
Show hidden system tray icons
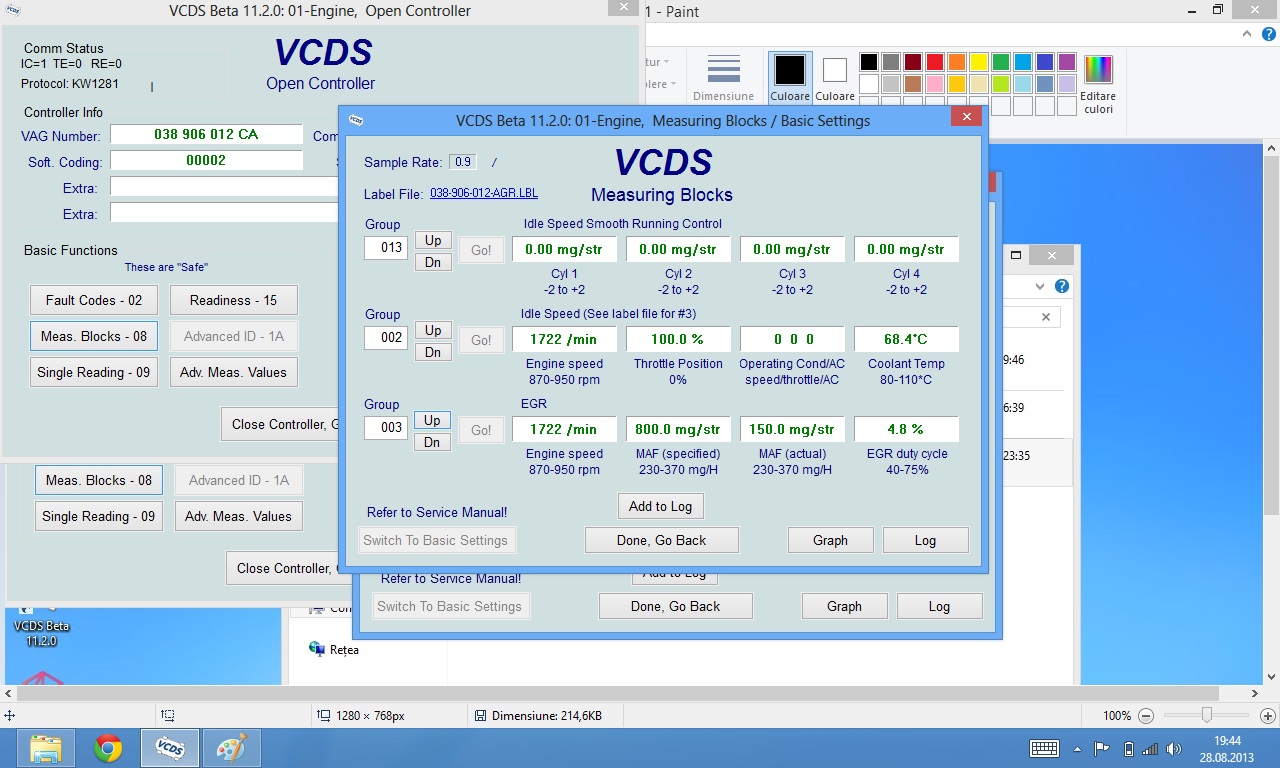[x=1077, y=748]
